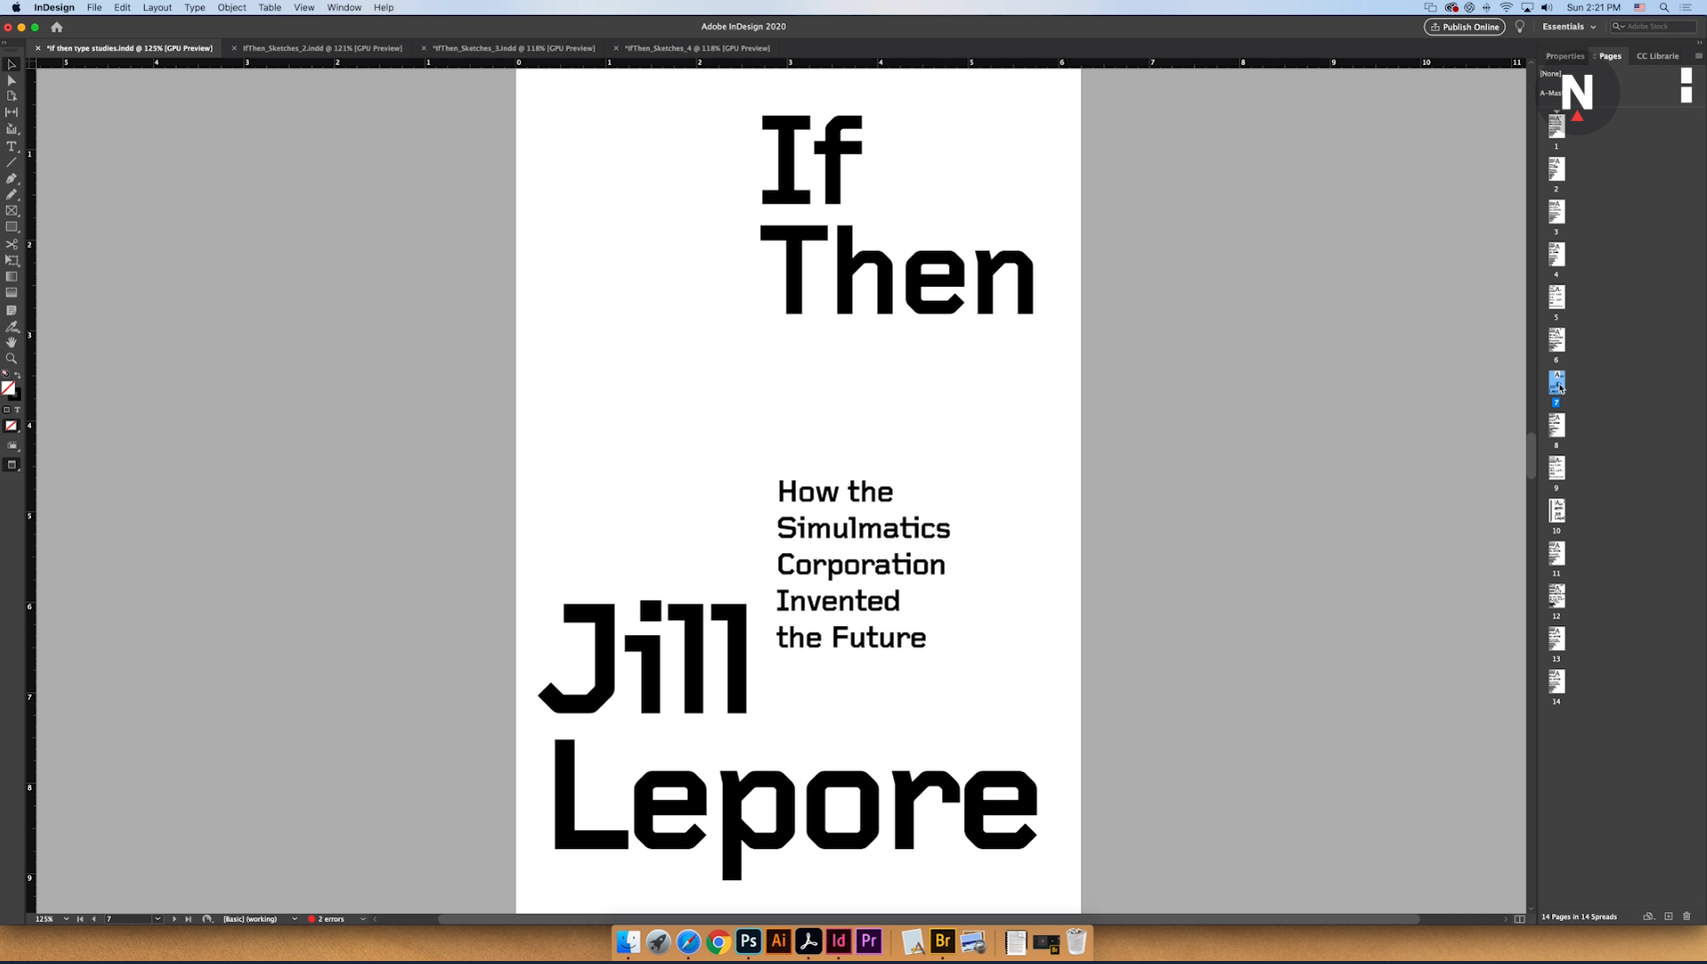The height and width of the screenshot is (964, 1707).
Task: Open the Window menu
Action: [344, 7]
